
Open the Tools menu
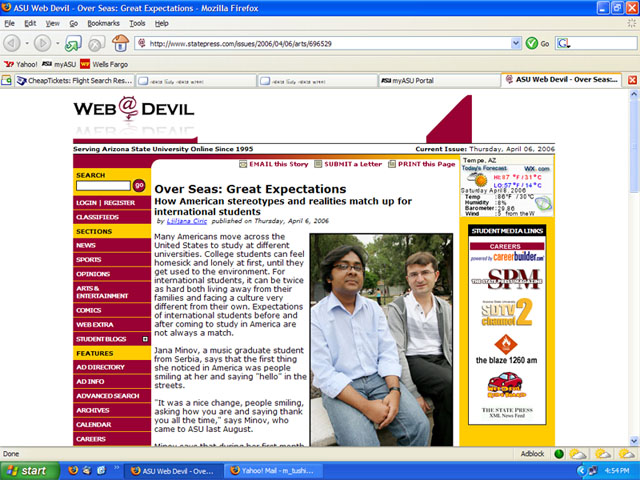137,23
